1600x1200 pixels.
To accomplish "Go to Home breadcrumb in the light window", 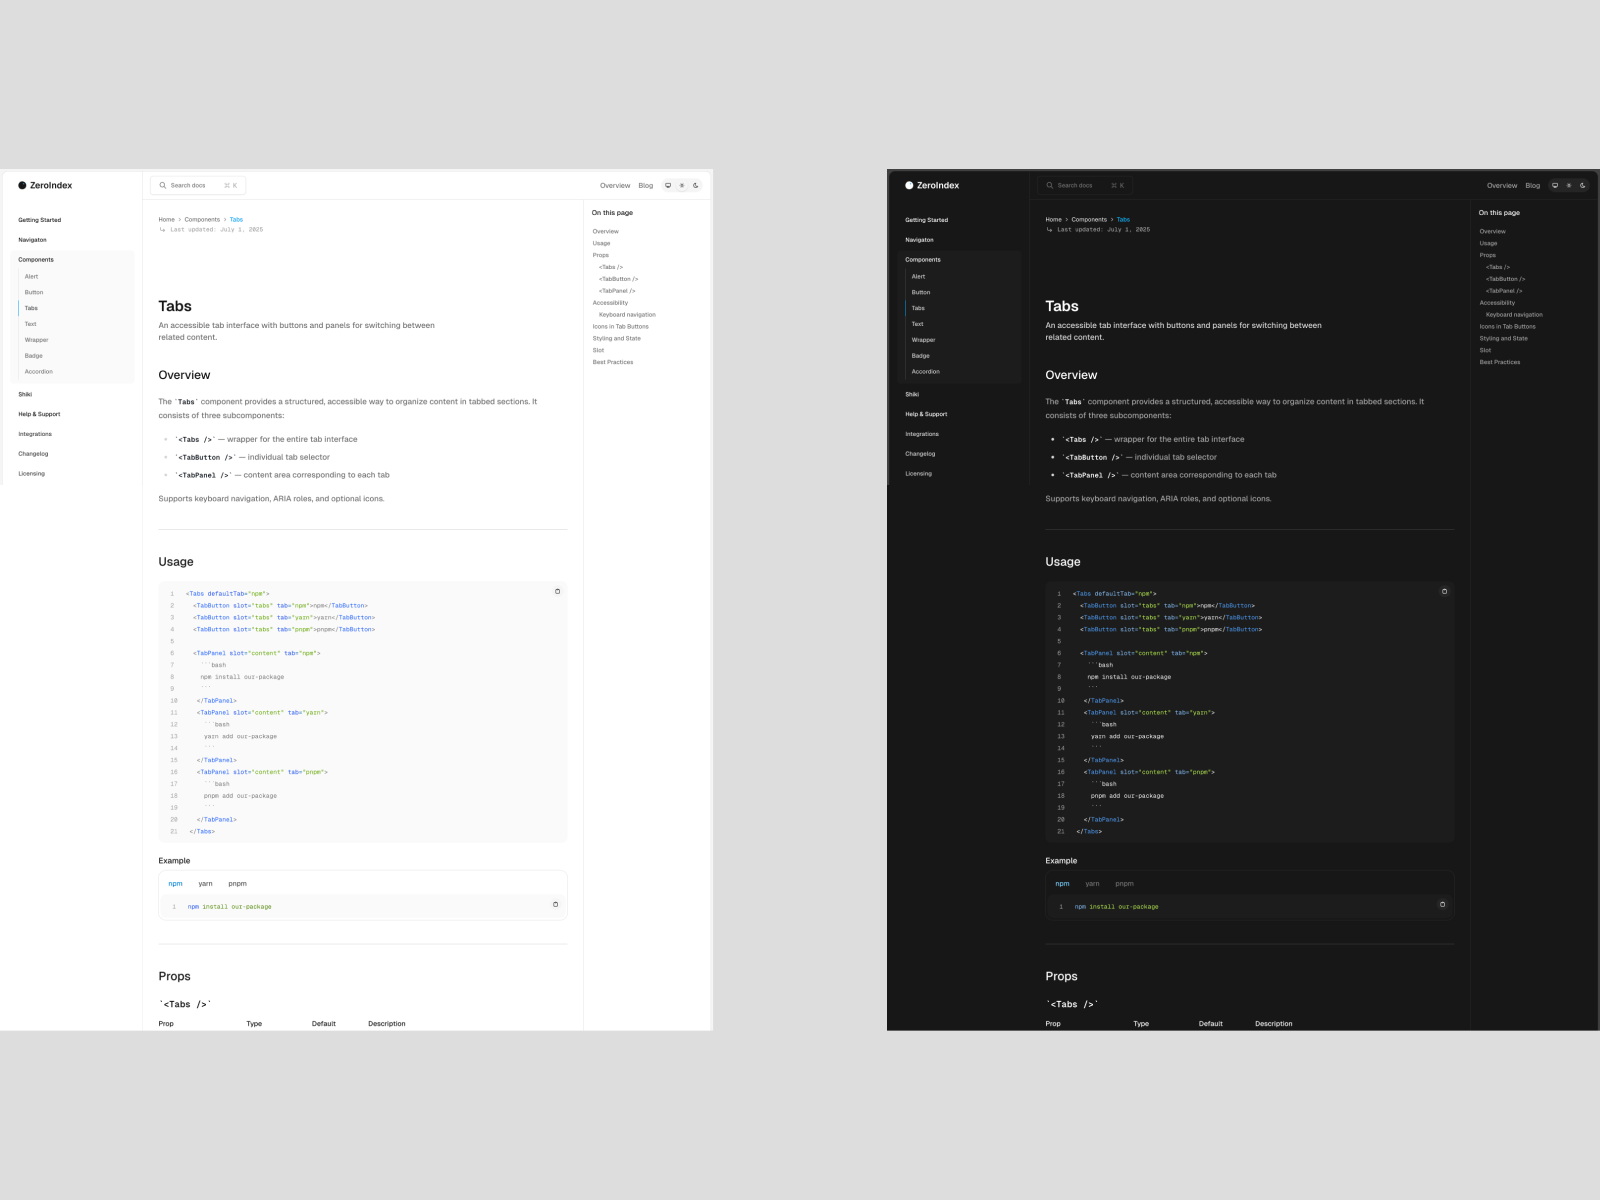I will 166,219.
